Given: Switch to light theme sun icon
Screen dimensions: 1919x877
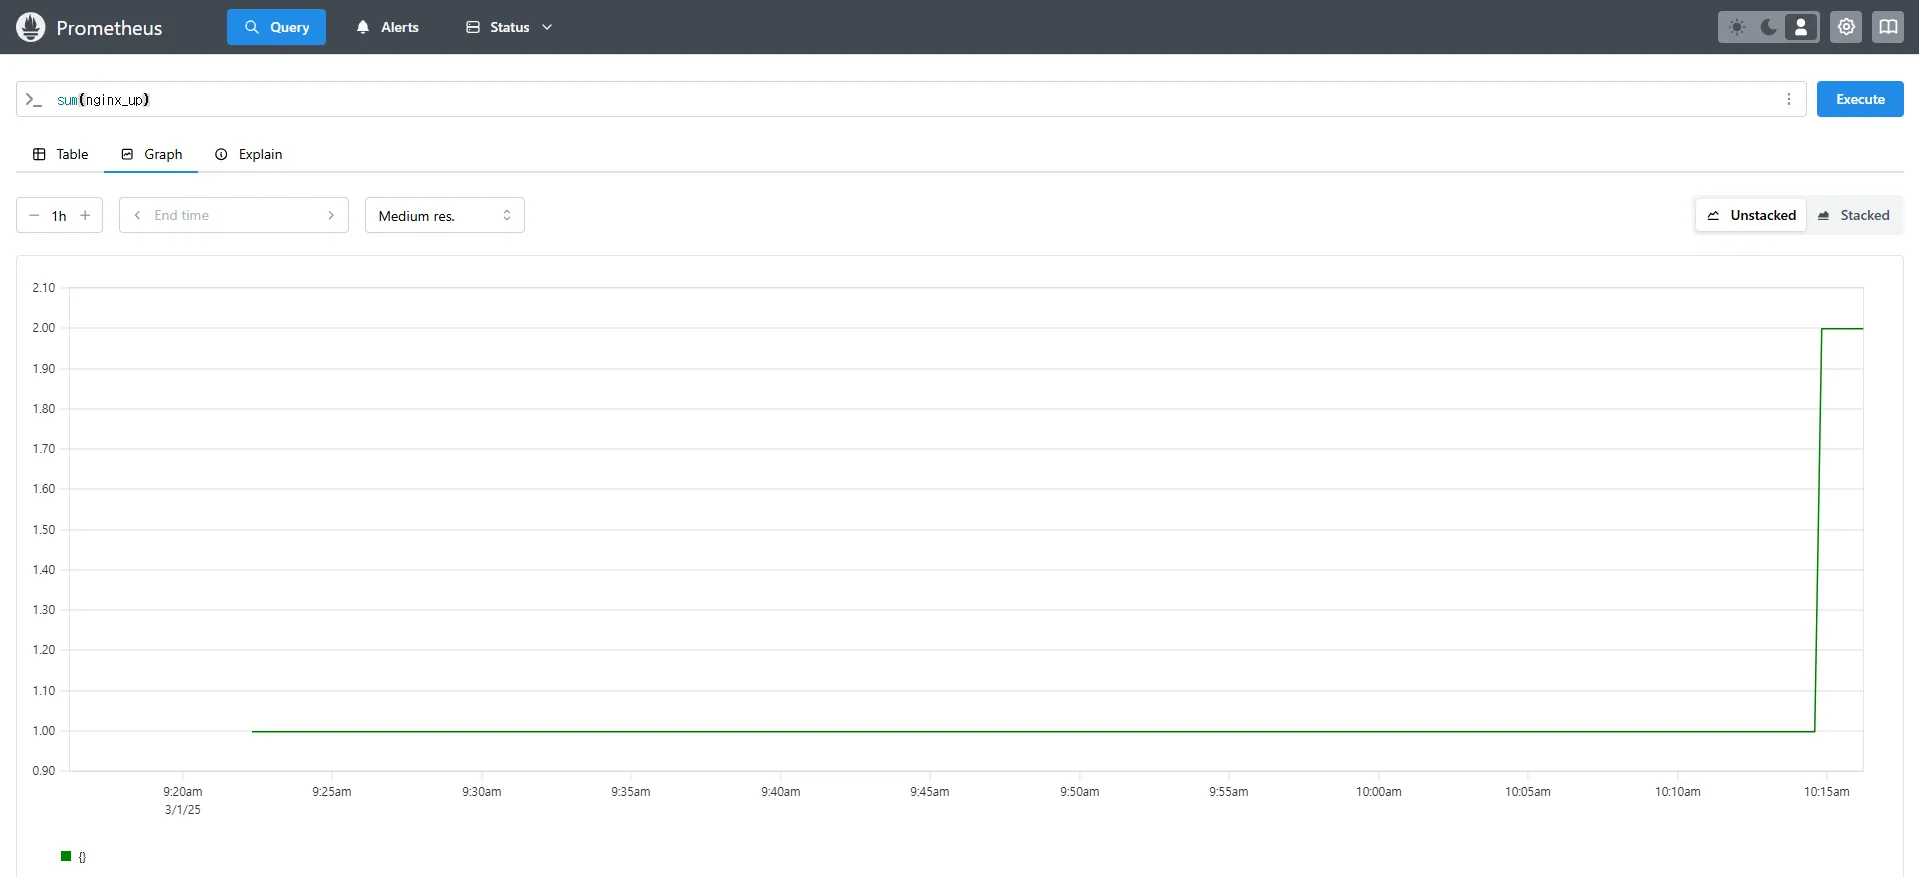Looking at the screenshot, I should pyautogui.click(x=1737, y=27).
